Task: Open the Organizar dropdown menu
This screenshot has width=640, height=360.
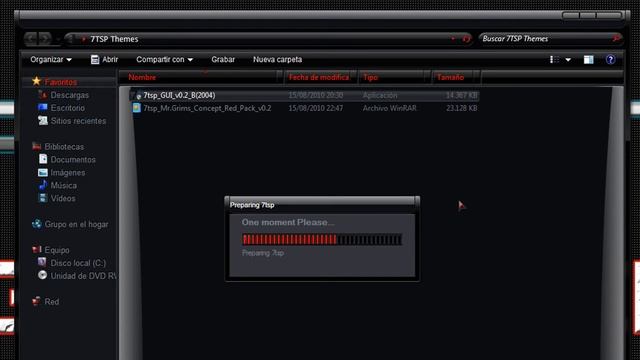Action: 51,60
